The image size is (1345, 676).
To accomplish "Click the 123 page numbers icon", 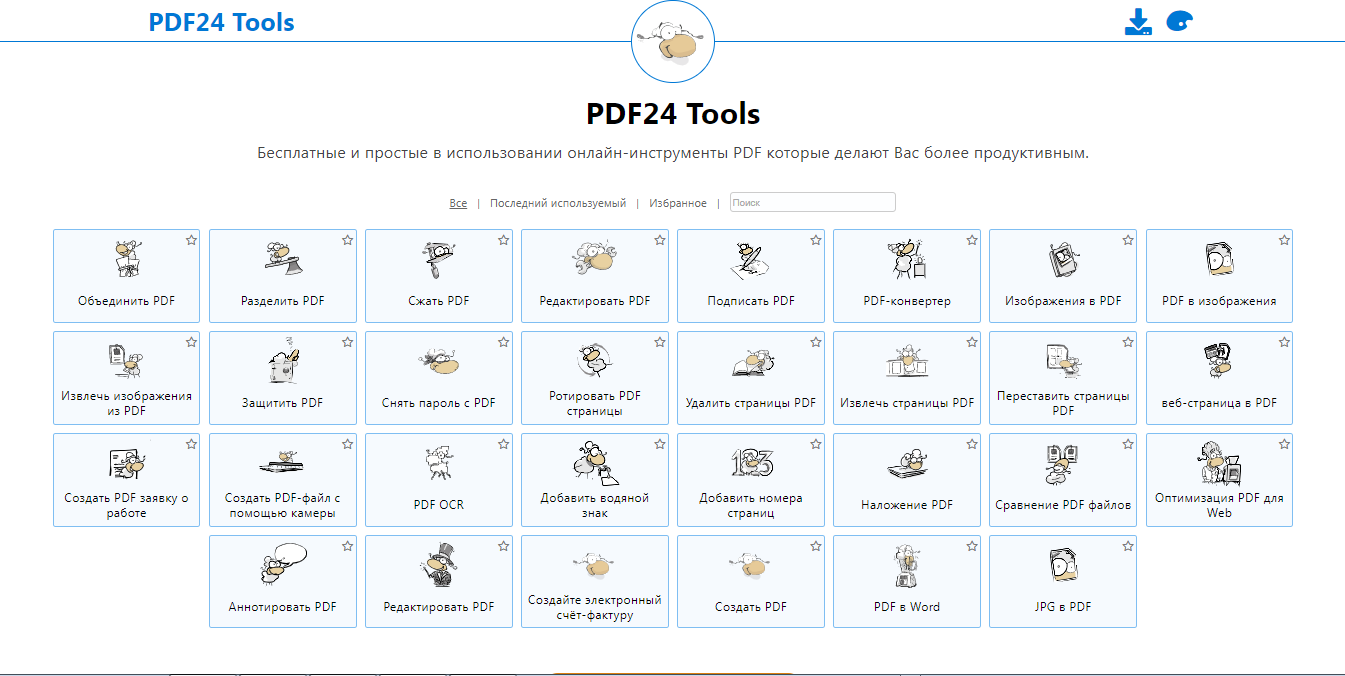I will (751, 461).
